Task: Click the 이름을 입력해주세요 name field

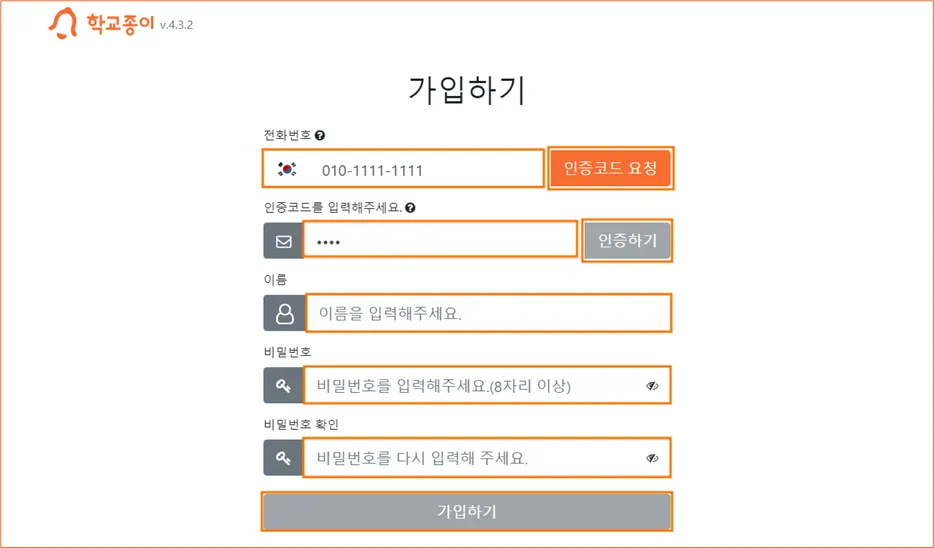Action: tap(488, 313)
